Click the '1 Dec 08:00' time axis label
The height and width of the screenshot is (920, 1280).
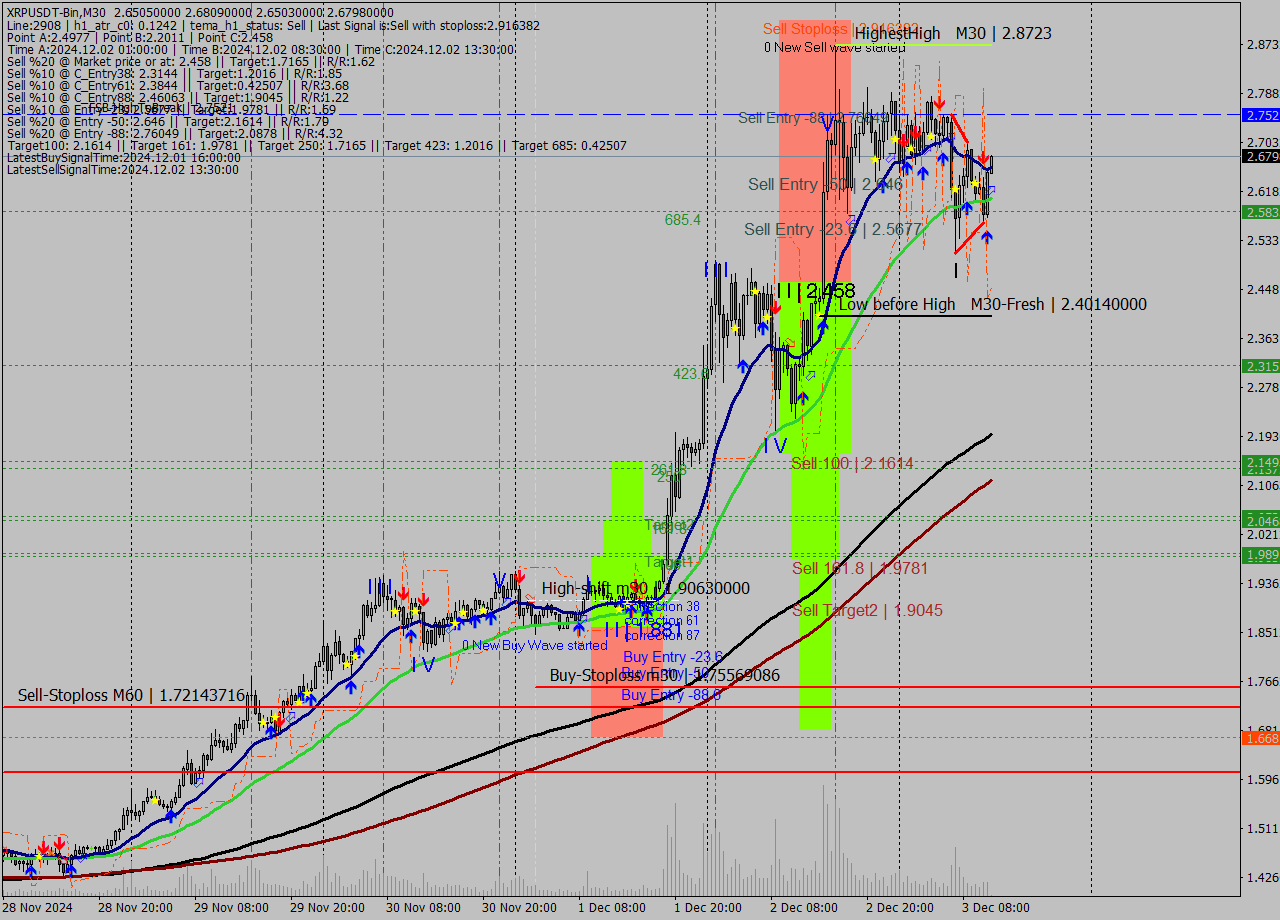click(x=611, y=907)
